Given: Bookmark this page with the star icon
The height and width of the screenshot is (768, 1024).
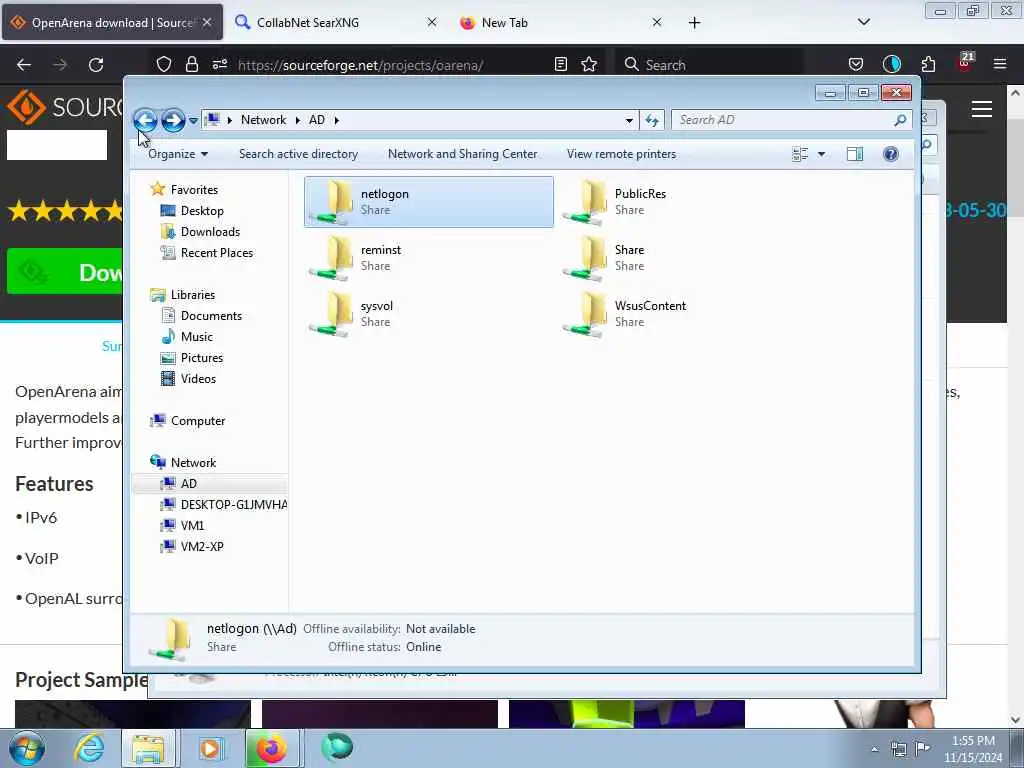Looking at the screenshot, I should [589, 64].
